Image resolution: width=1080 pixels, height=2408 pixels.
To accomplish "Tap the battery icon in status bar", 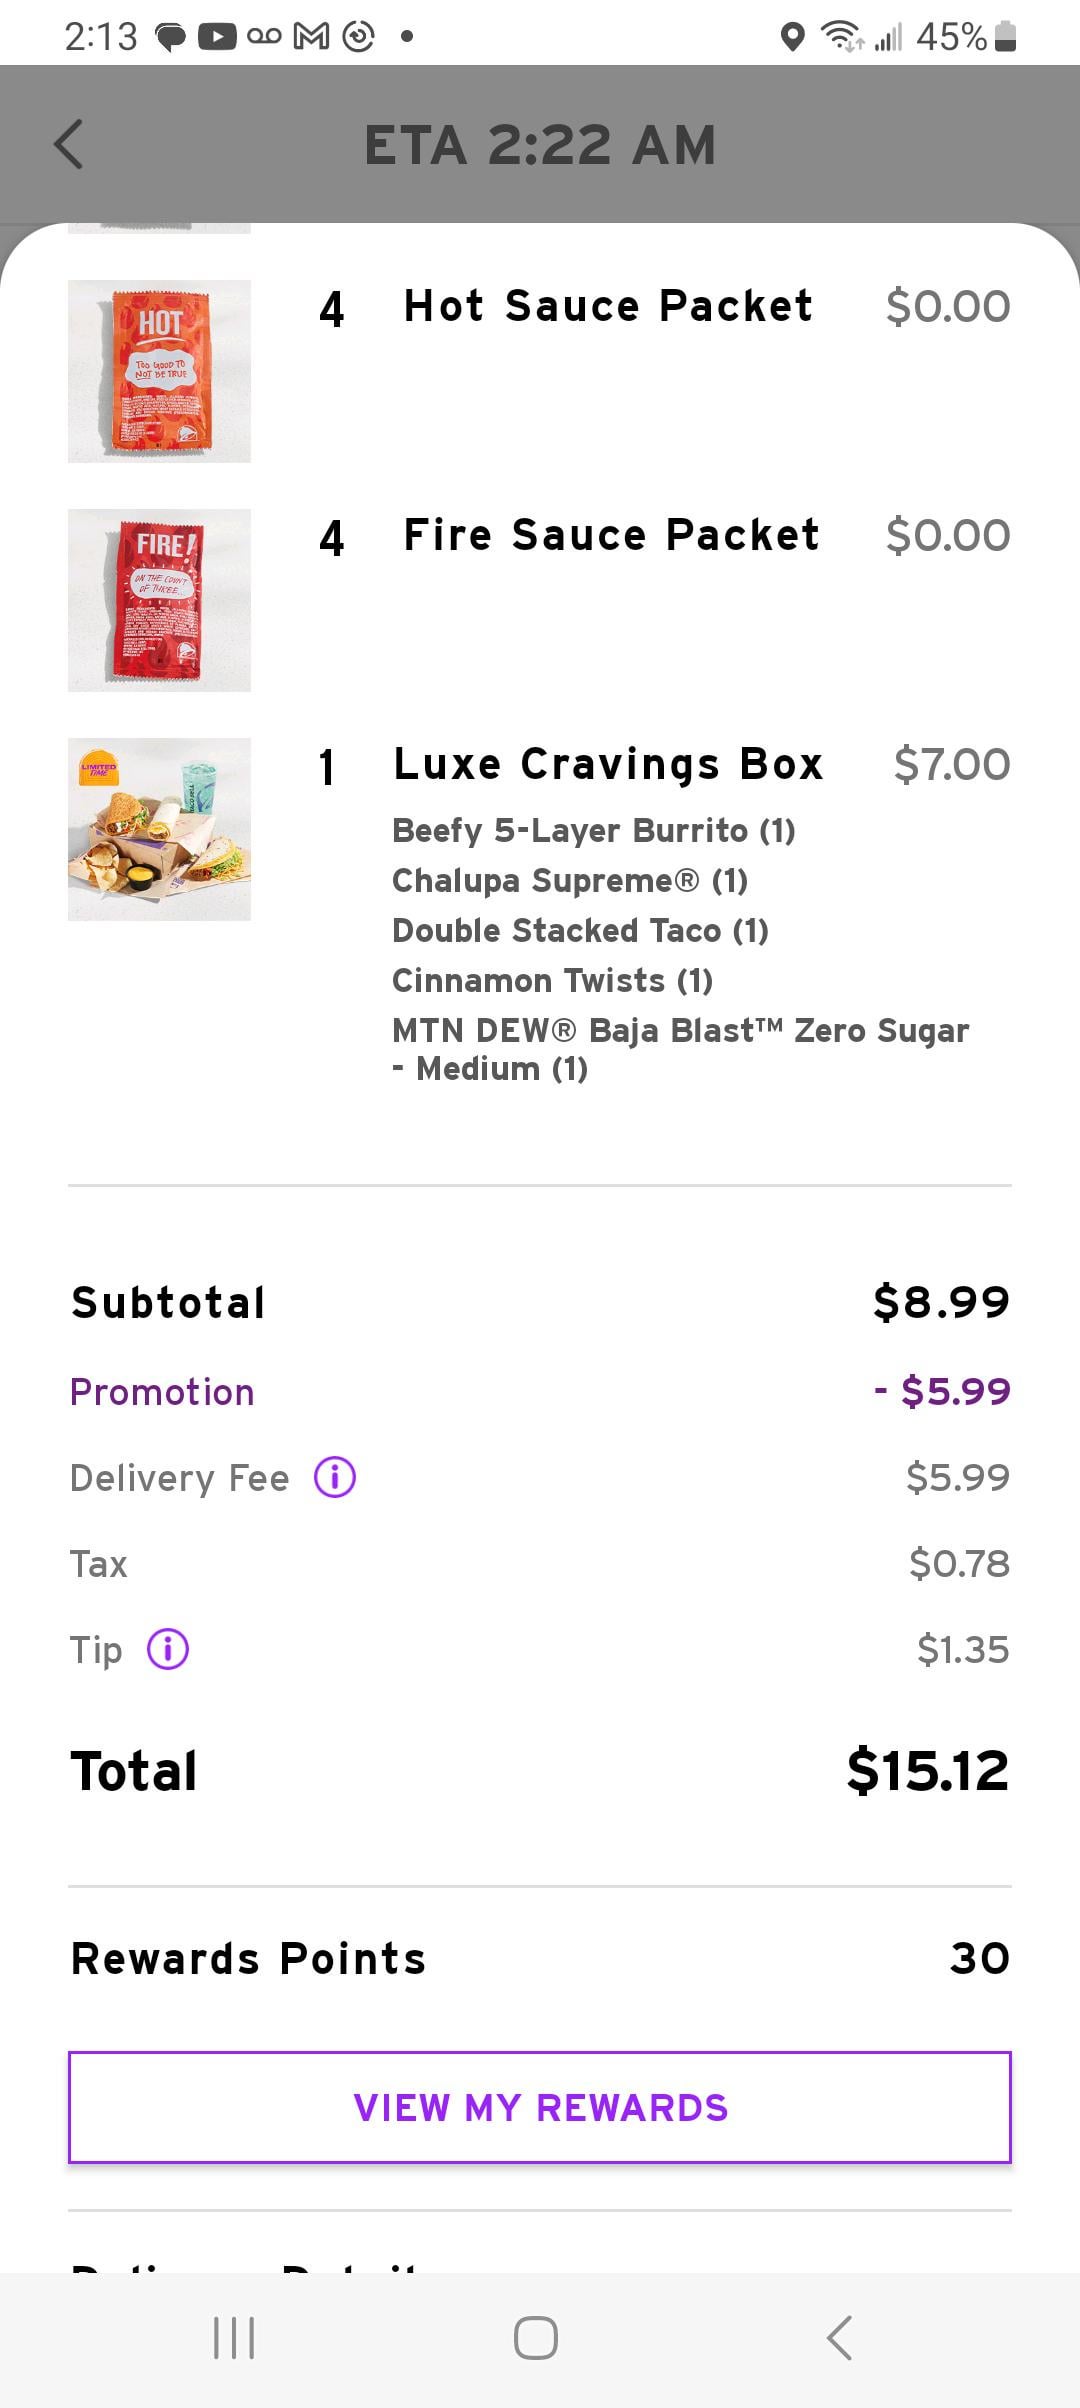I will (1006, 37).
